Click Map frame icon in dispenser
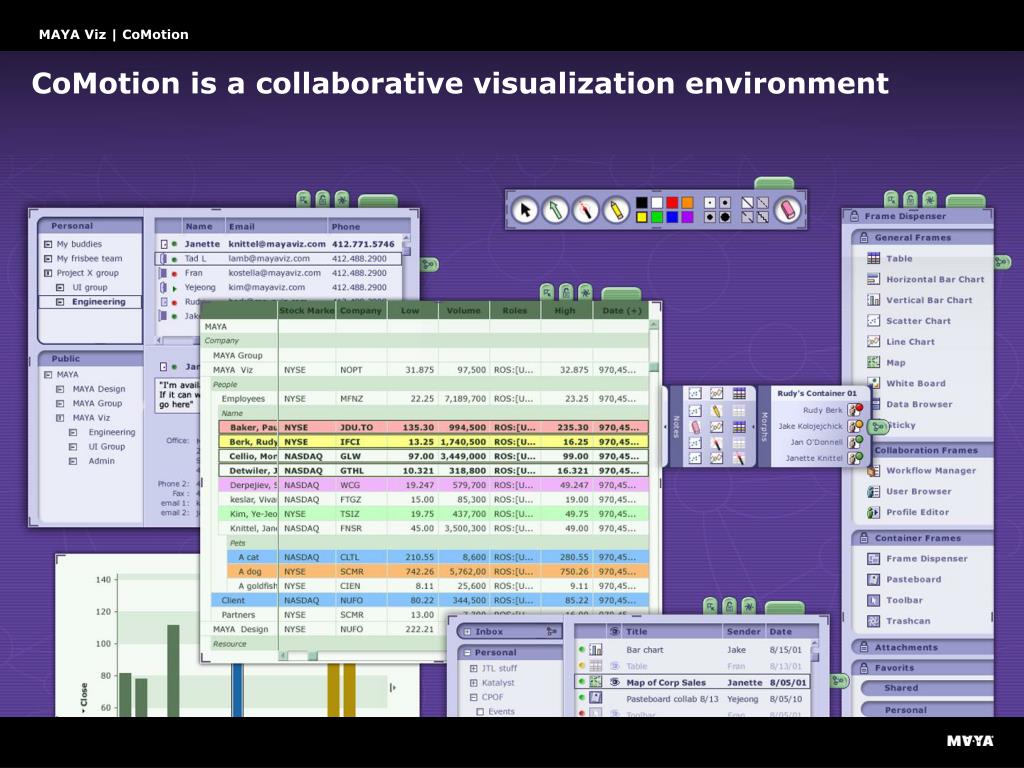 873,362
